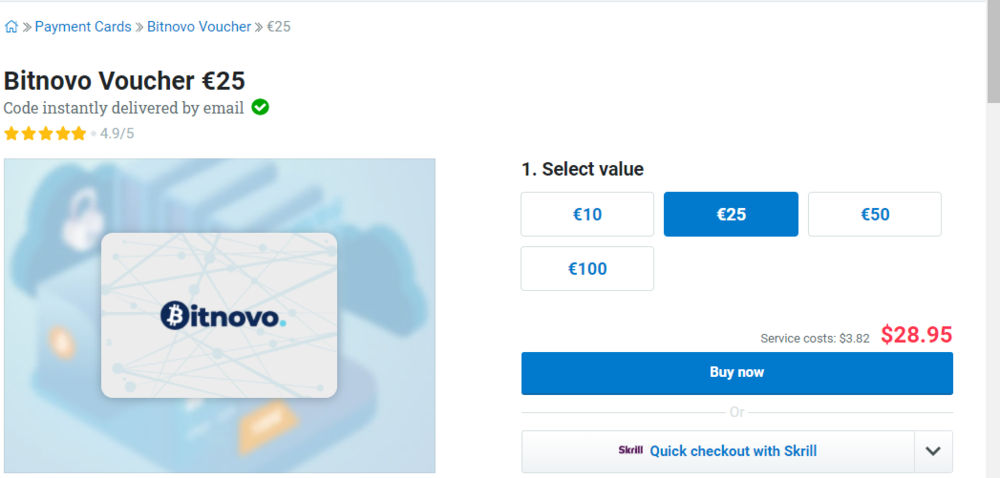Choose the €100 voucher value
The image size is (1000, 478).
tap(587, 268)
